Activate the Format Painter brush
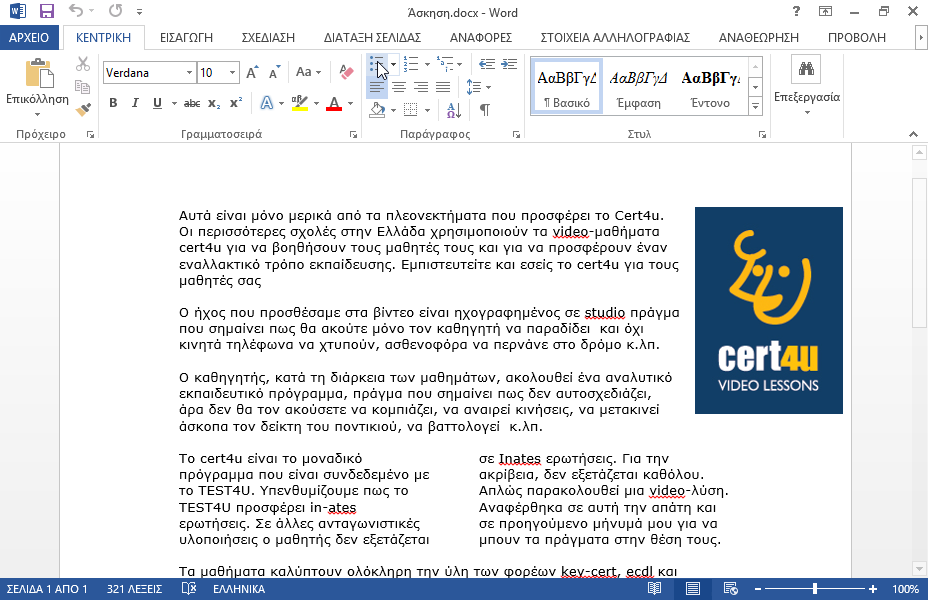928x600 pixels. click(83, 109)
